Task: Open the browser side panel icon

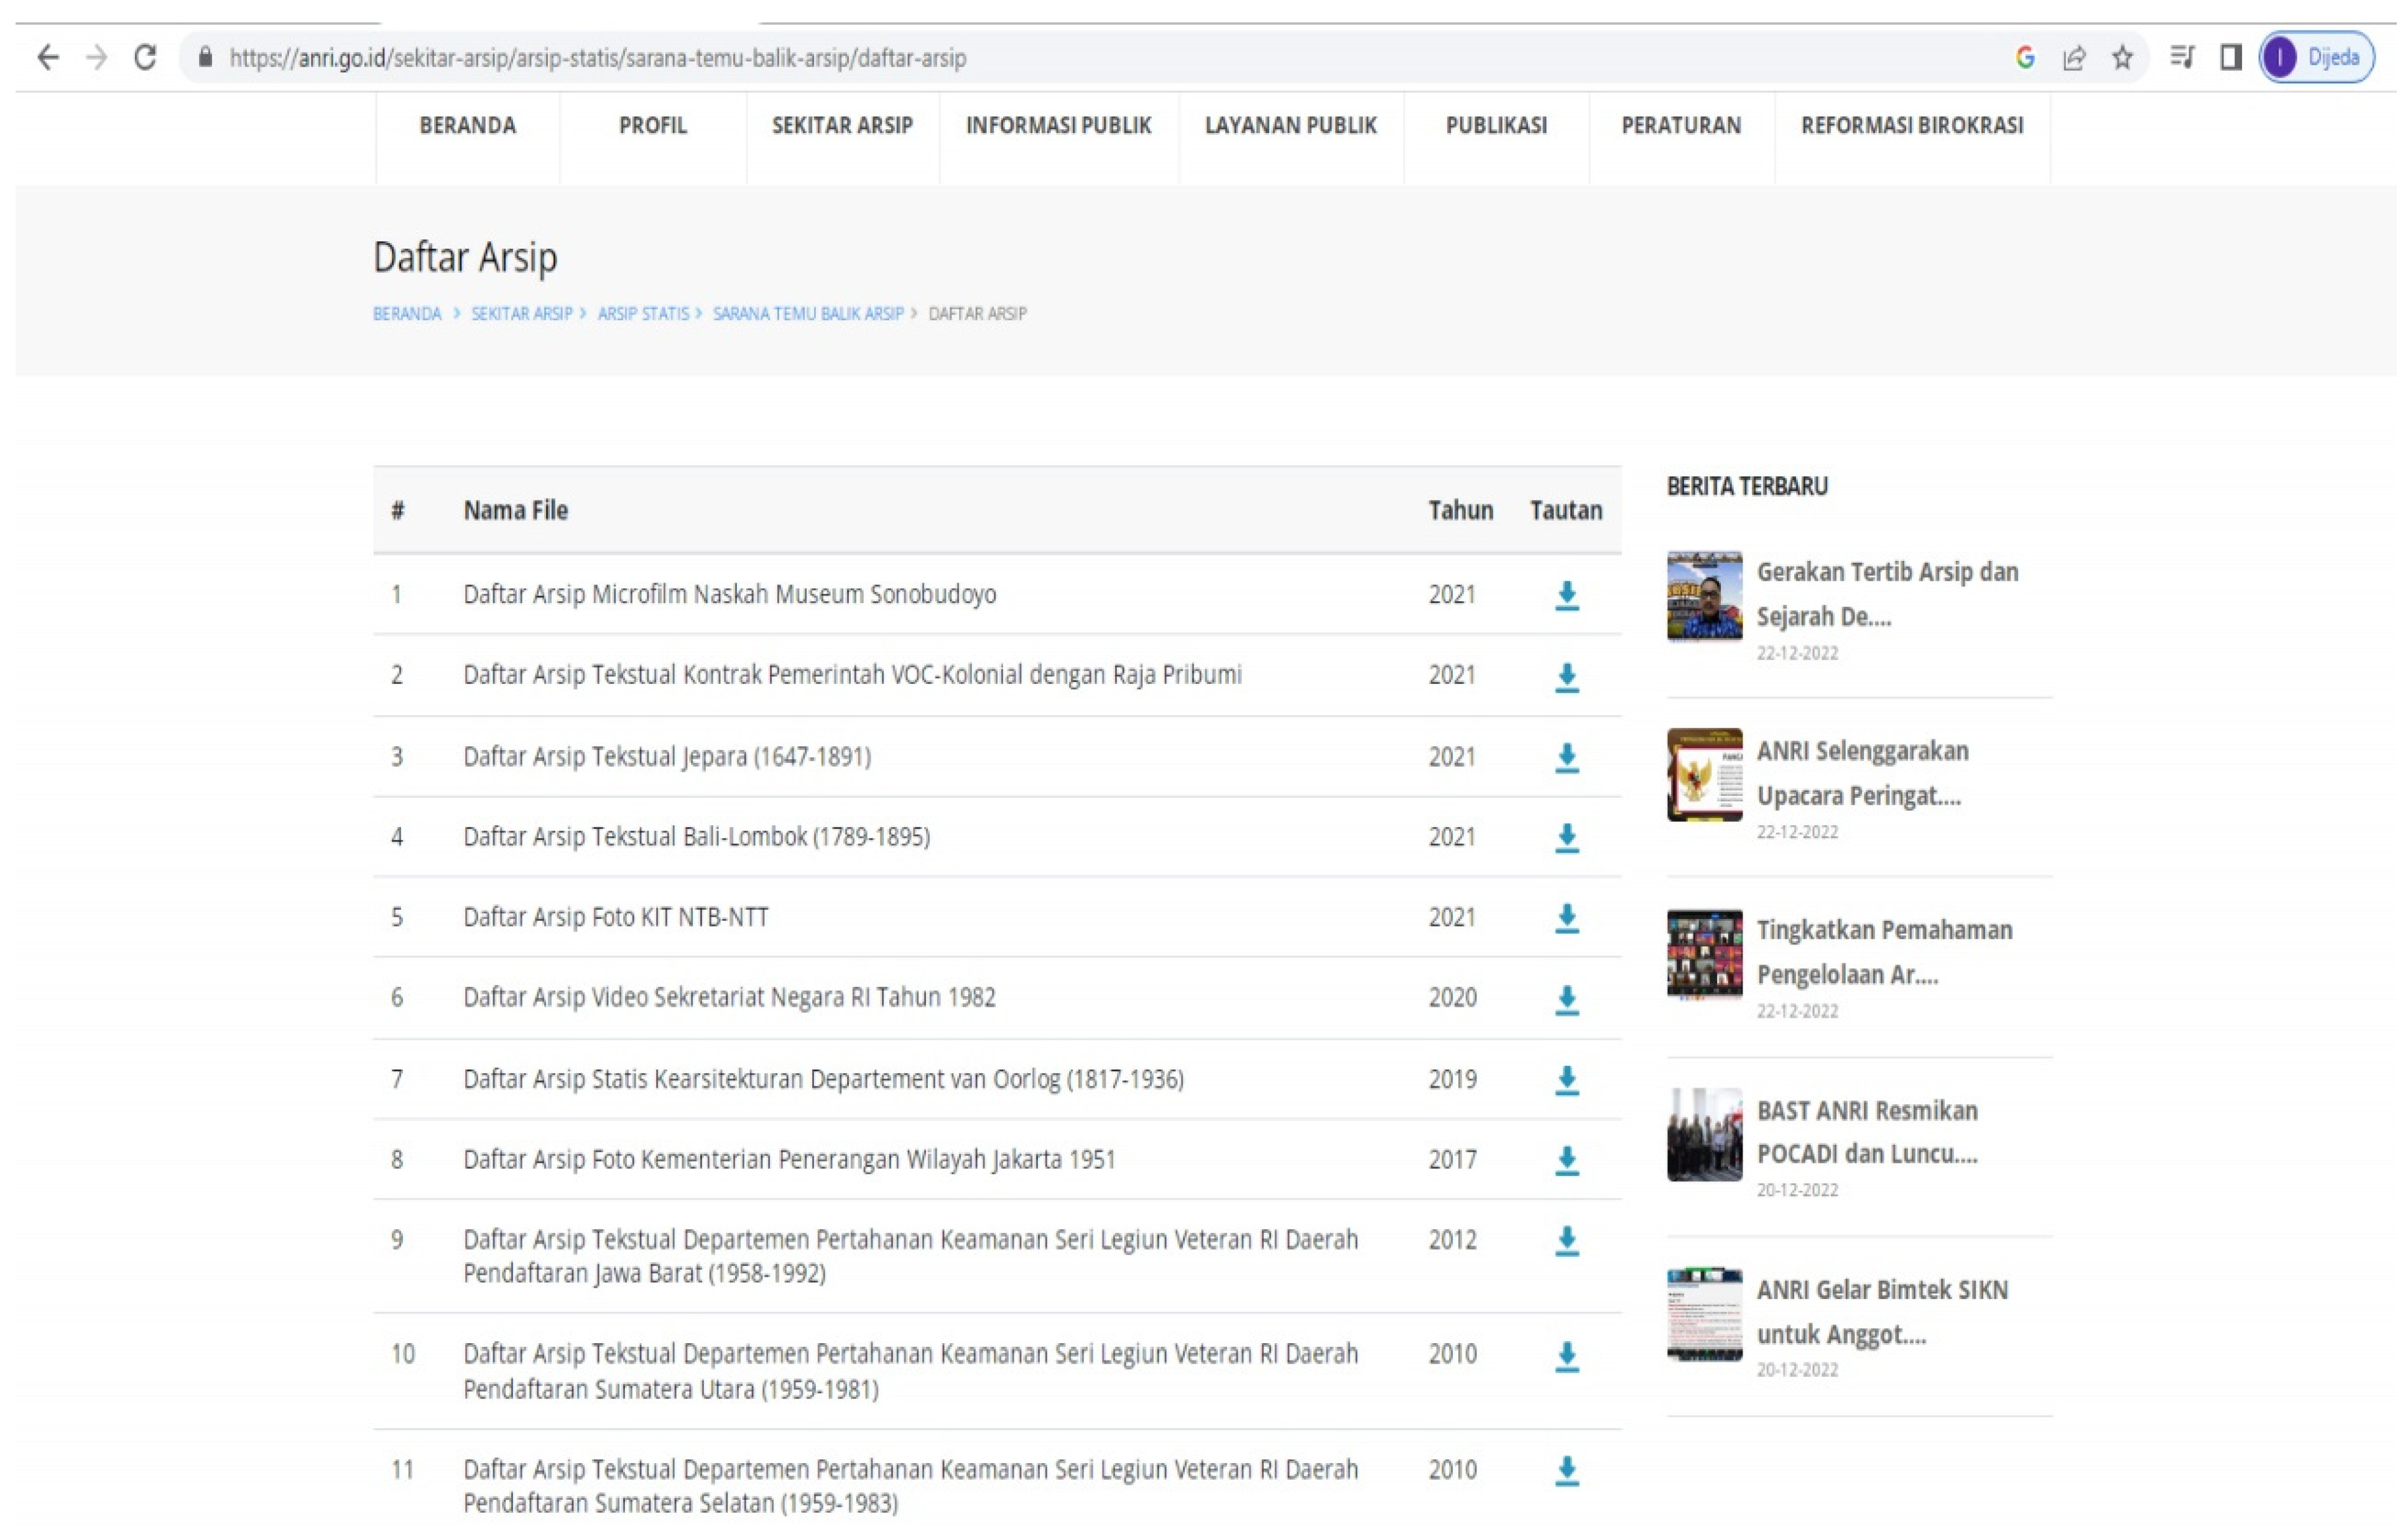Action: 2230,57
